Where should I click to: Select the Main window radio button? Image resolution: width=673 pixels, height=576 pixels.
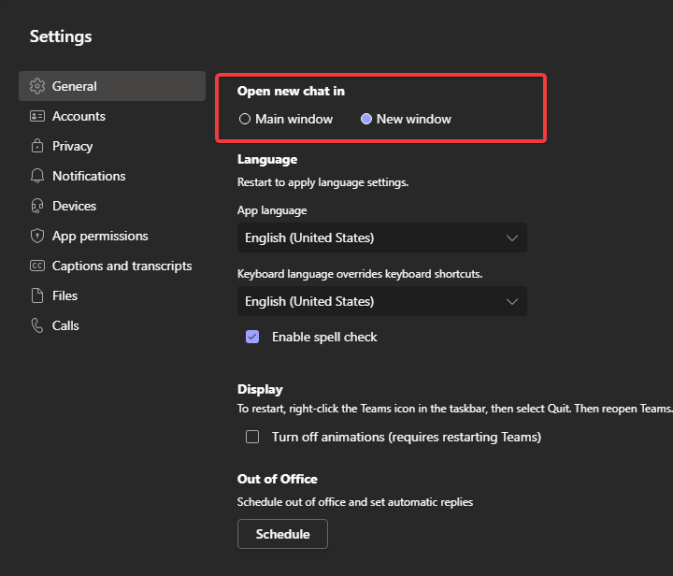tap(245, 119)
